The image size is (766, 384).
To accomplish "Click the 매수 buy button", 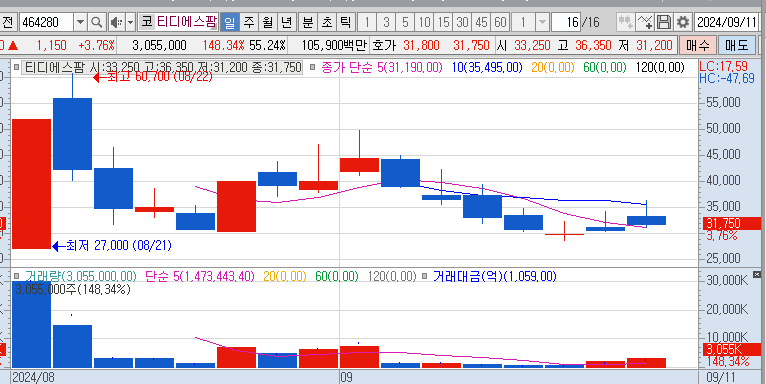I will (698, 45).
